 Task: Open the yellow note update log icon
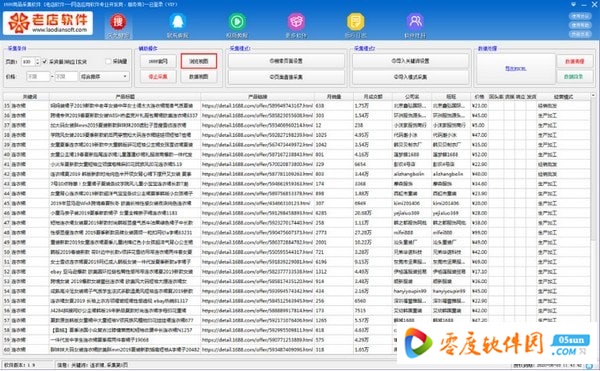click(355, 22)
